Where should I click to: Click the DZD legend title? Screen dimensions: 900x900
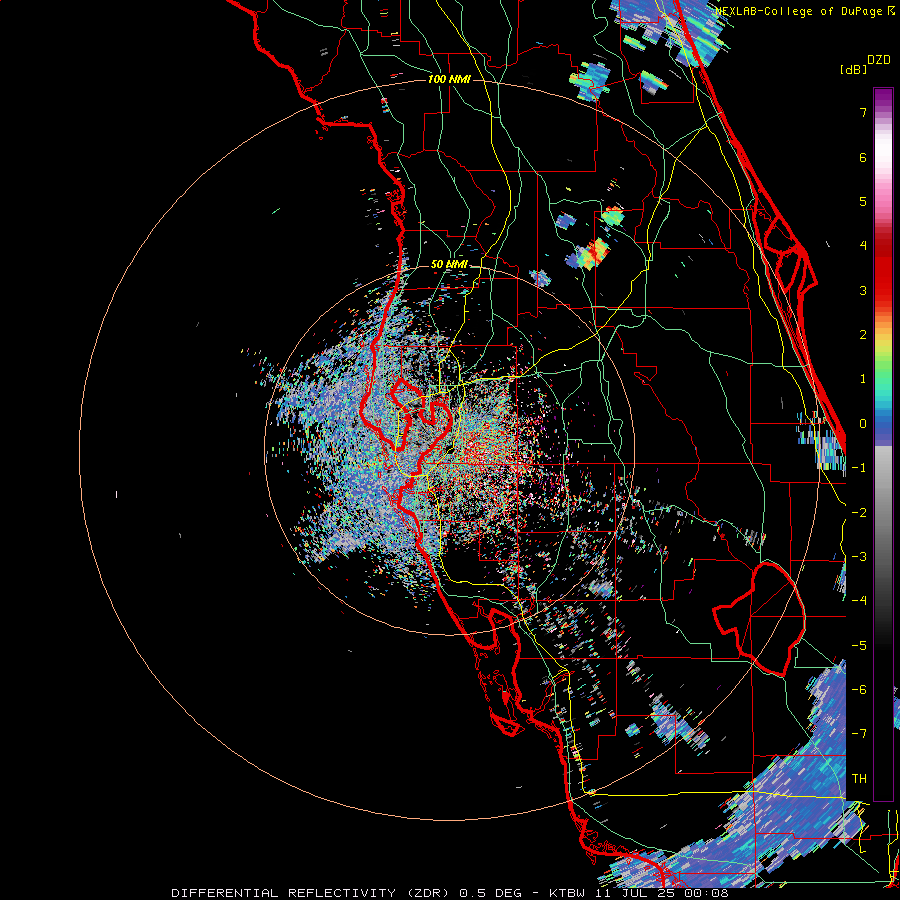(879, 60)
